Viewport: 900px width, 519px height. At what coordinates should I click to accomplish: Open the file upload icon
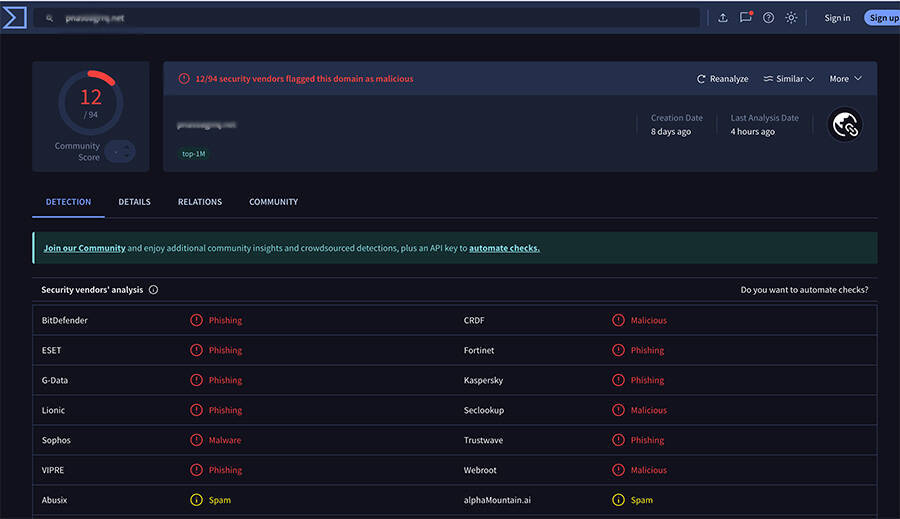(723, 18)
